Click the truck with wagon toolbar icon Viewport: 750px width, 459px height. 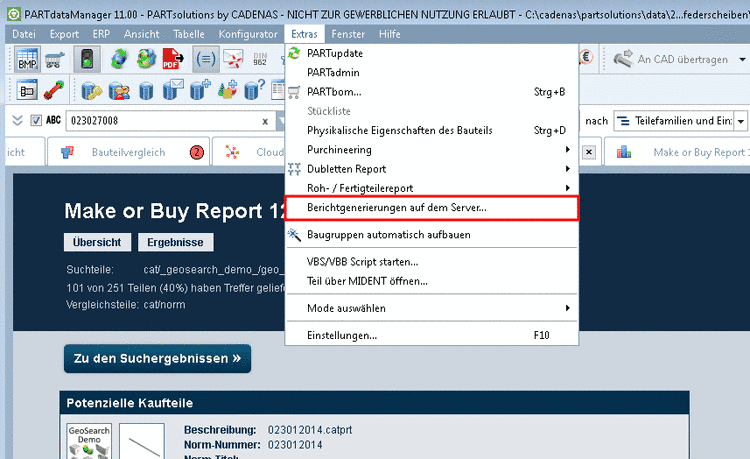pyautogui.click(x=55, y=60)
